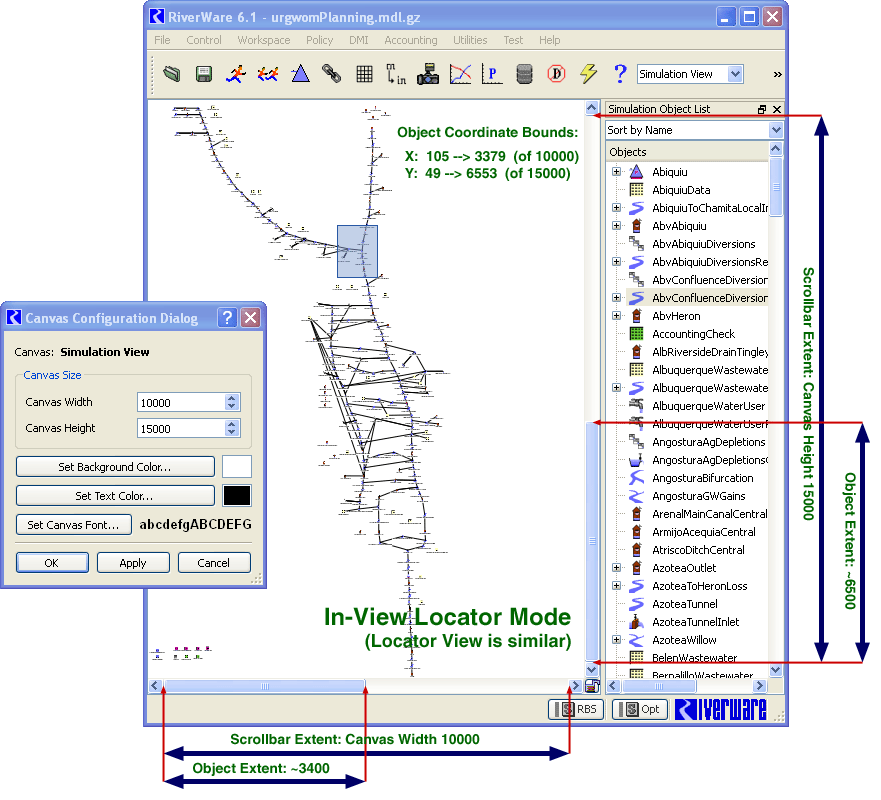Click the yellow lightning bolt icon
The width and height of the screenshot is (881, 800).
pyautogui.click(x=588, y=74)
